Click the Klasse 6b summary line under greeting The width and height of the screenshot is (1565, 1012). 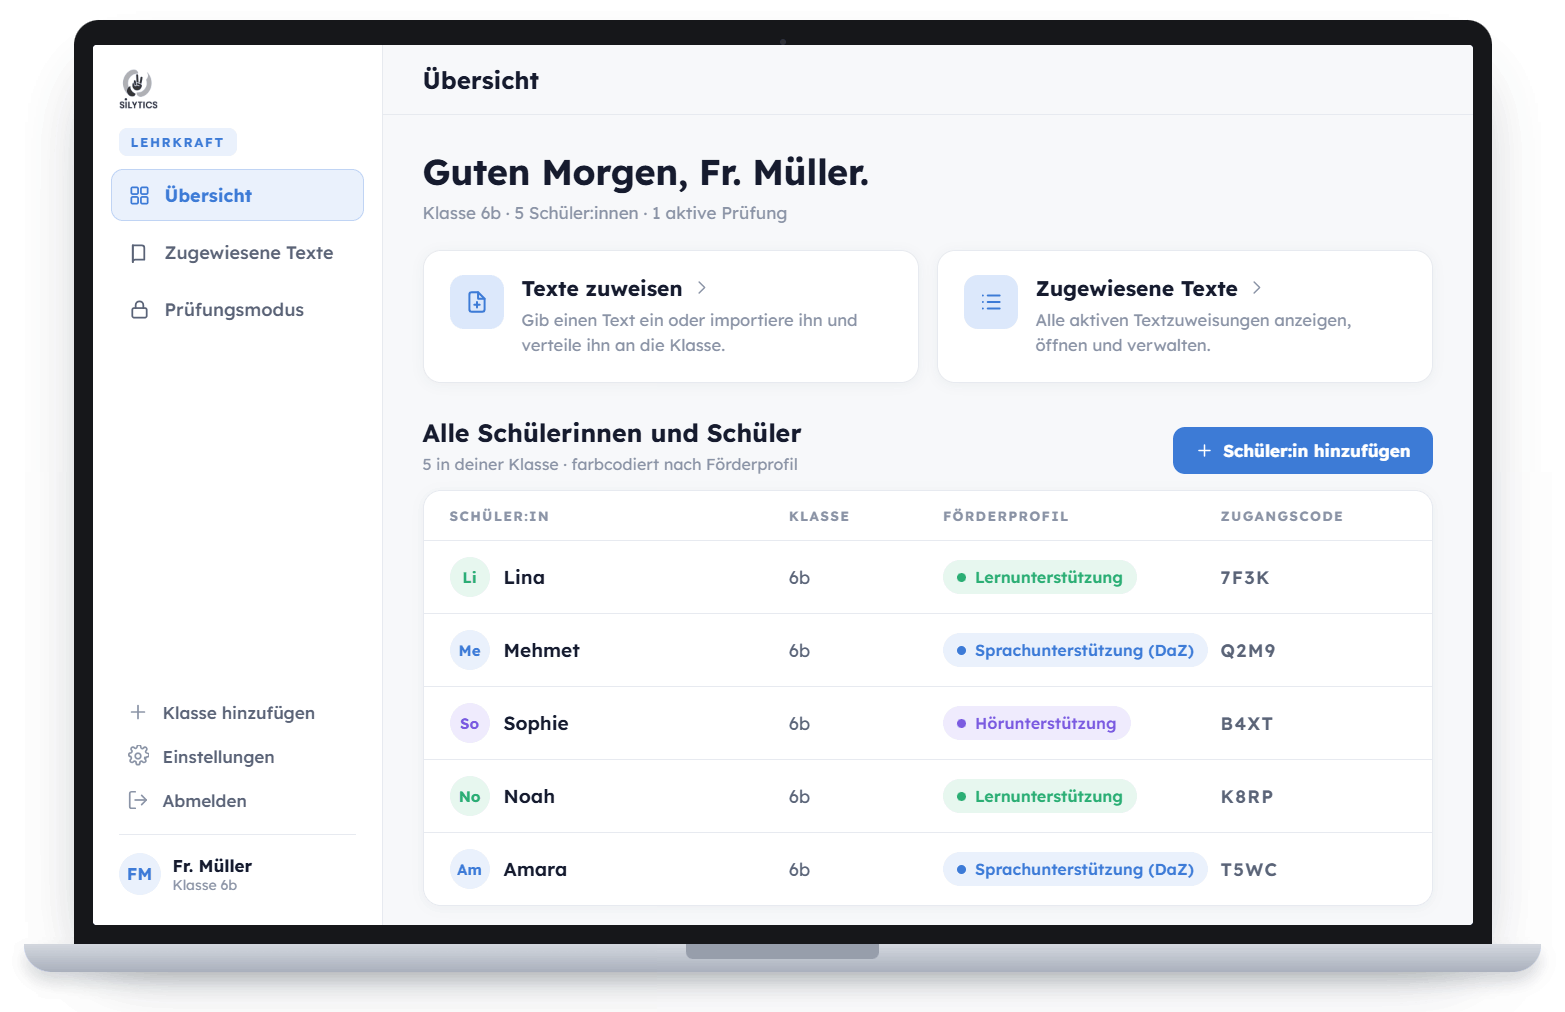pyautogui.click(x=605, y=213)
